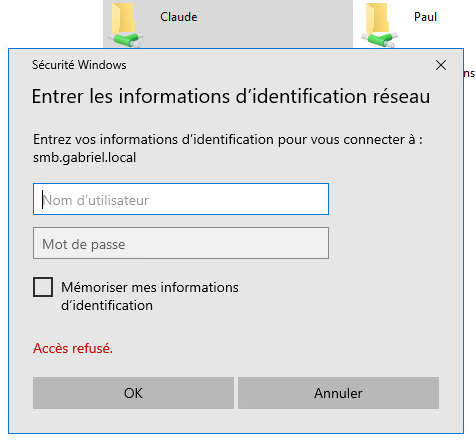Focus the Mot de passe field
476x441 pixels.
(181, 243)
